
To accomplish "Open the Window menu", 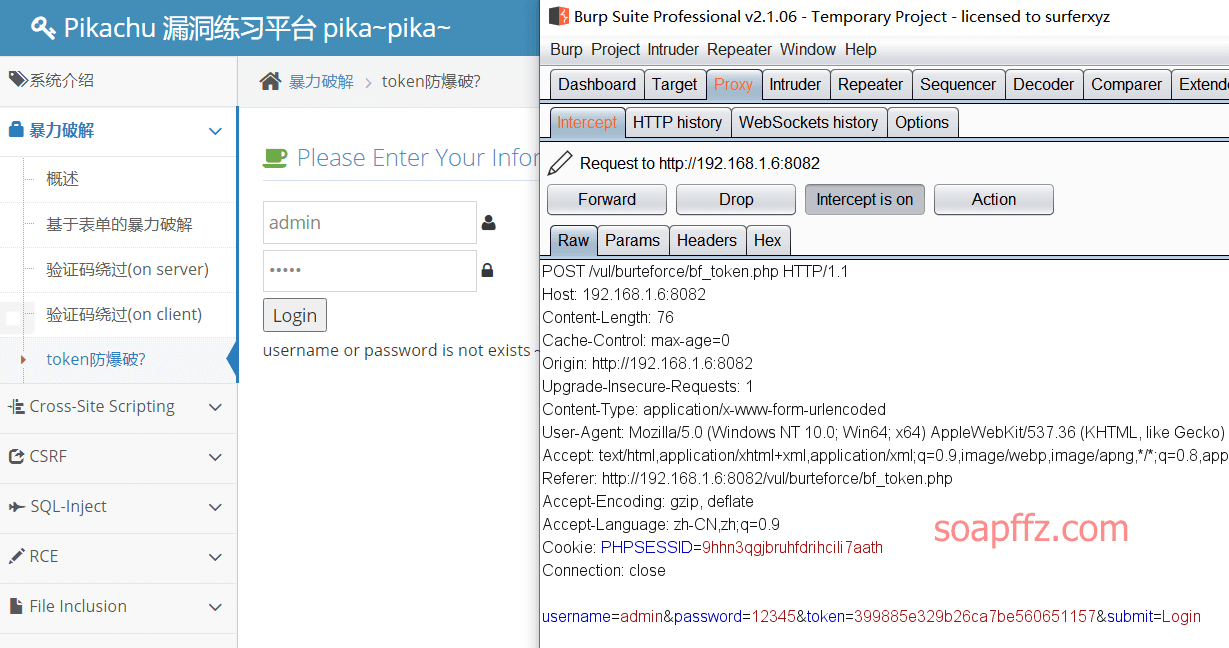I will [808, 49].
